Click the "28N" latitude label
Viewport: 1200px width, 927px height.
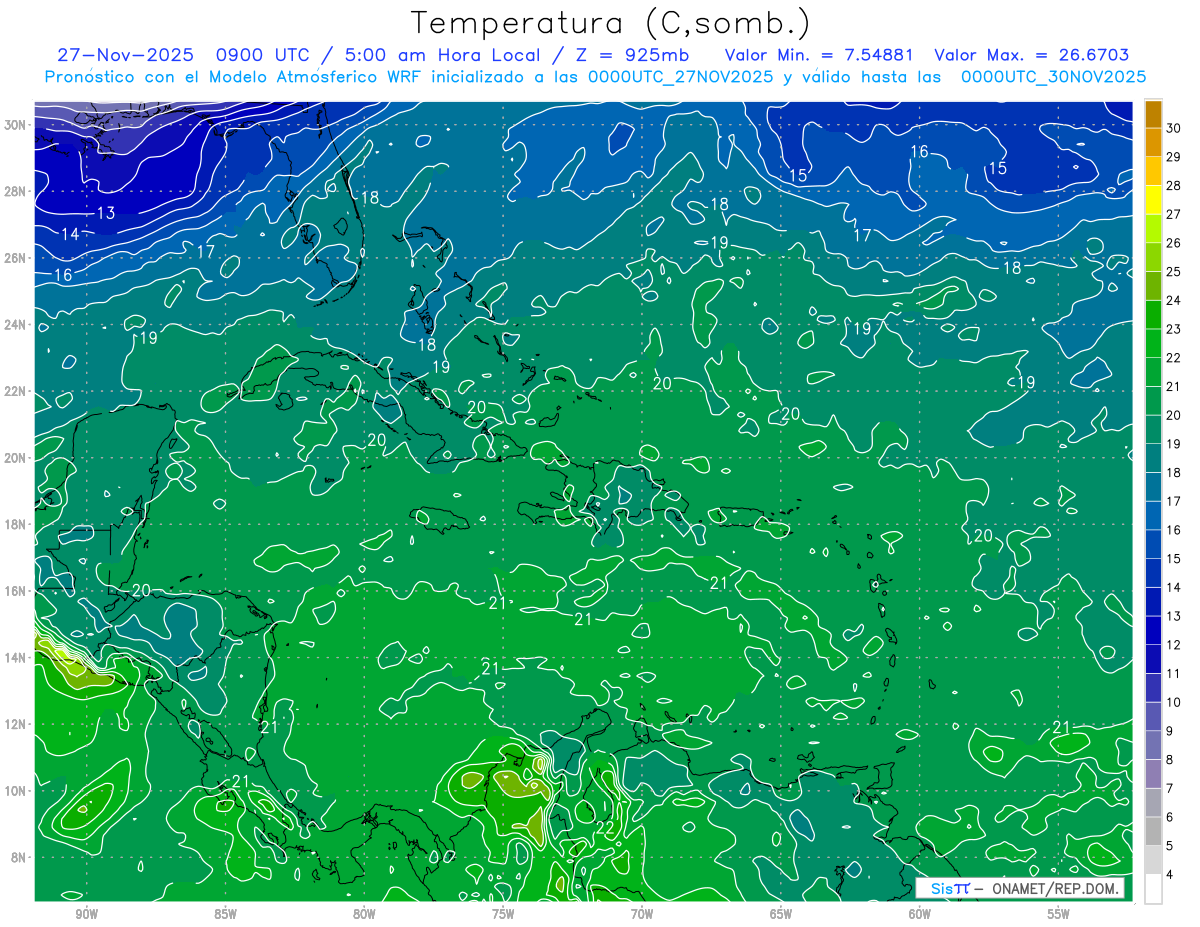tap(16, 191)
